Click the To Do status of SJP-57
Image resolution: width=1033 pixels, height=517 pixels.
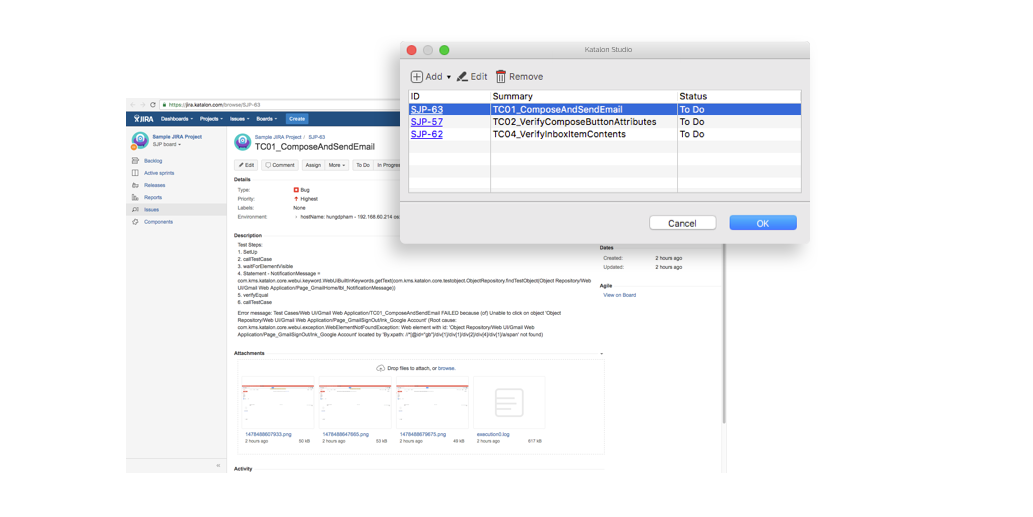tap(692, 122)
